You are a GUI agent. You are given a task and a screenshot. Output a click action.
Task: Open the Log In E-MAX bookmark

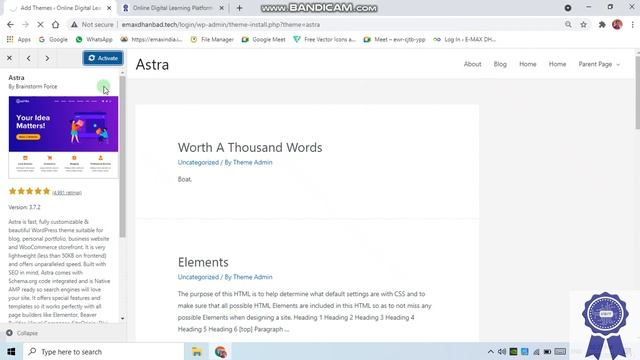[x=464, y=39]
